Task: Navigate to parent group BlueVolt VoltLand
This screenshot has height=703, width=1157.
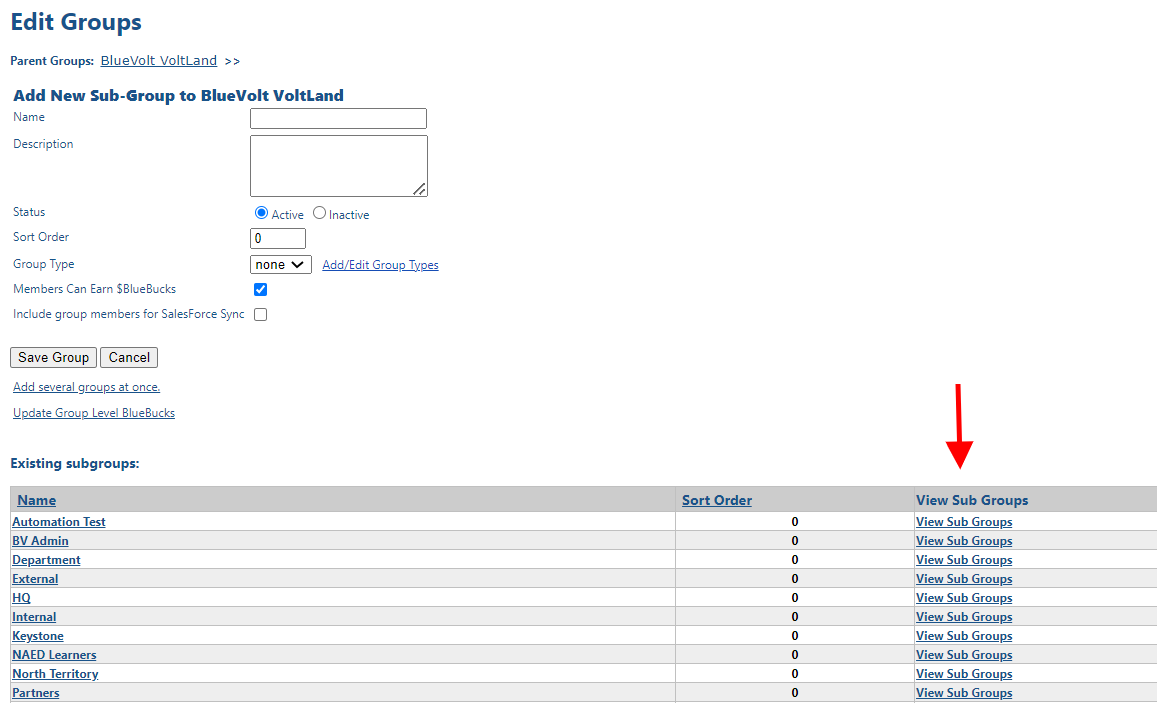Action: [x=158, y=60]
